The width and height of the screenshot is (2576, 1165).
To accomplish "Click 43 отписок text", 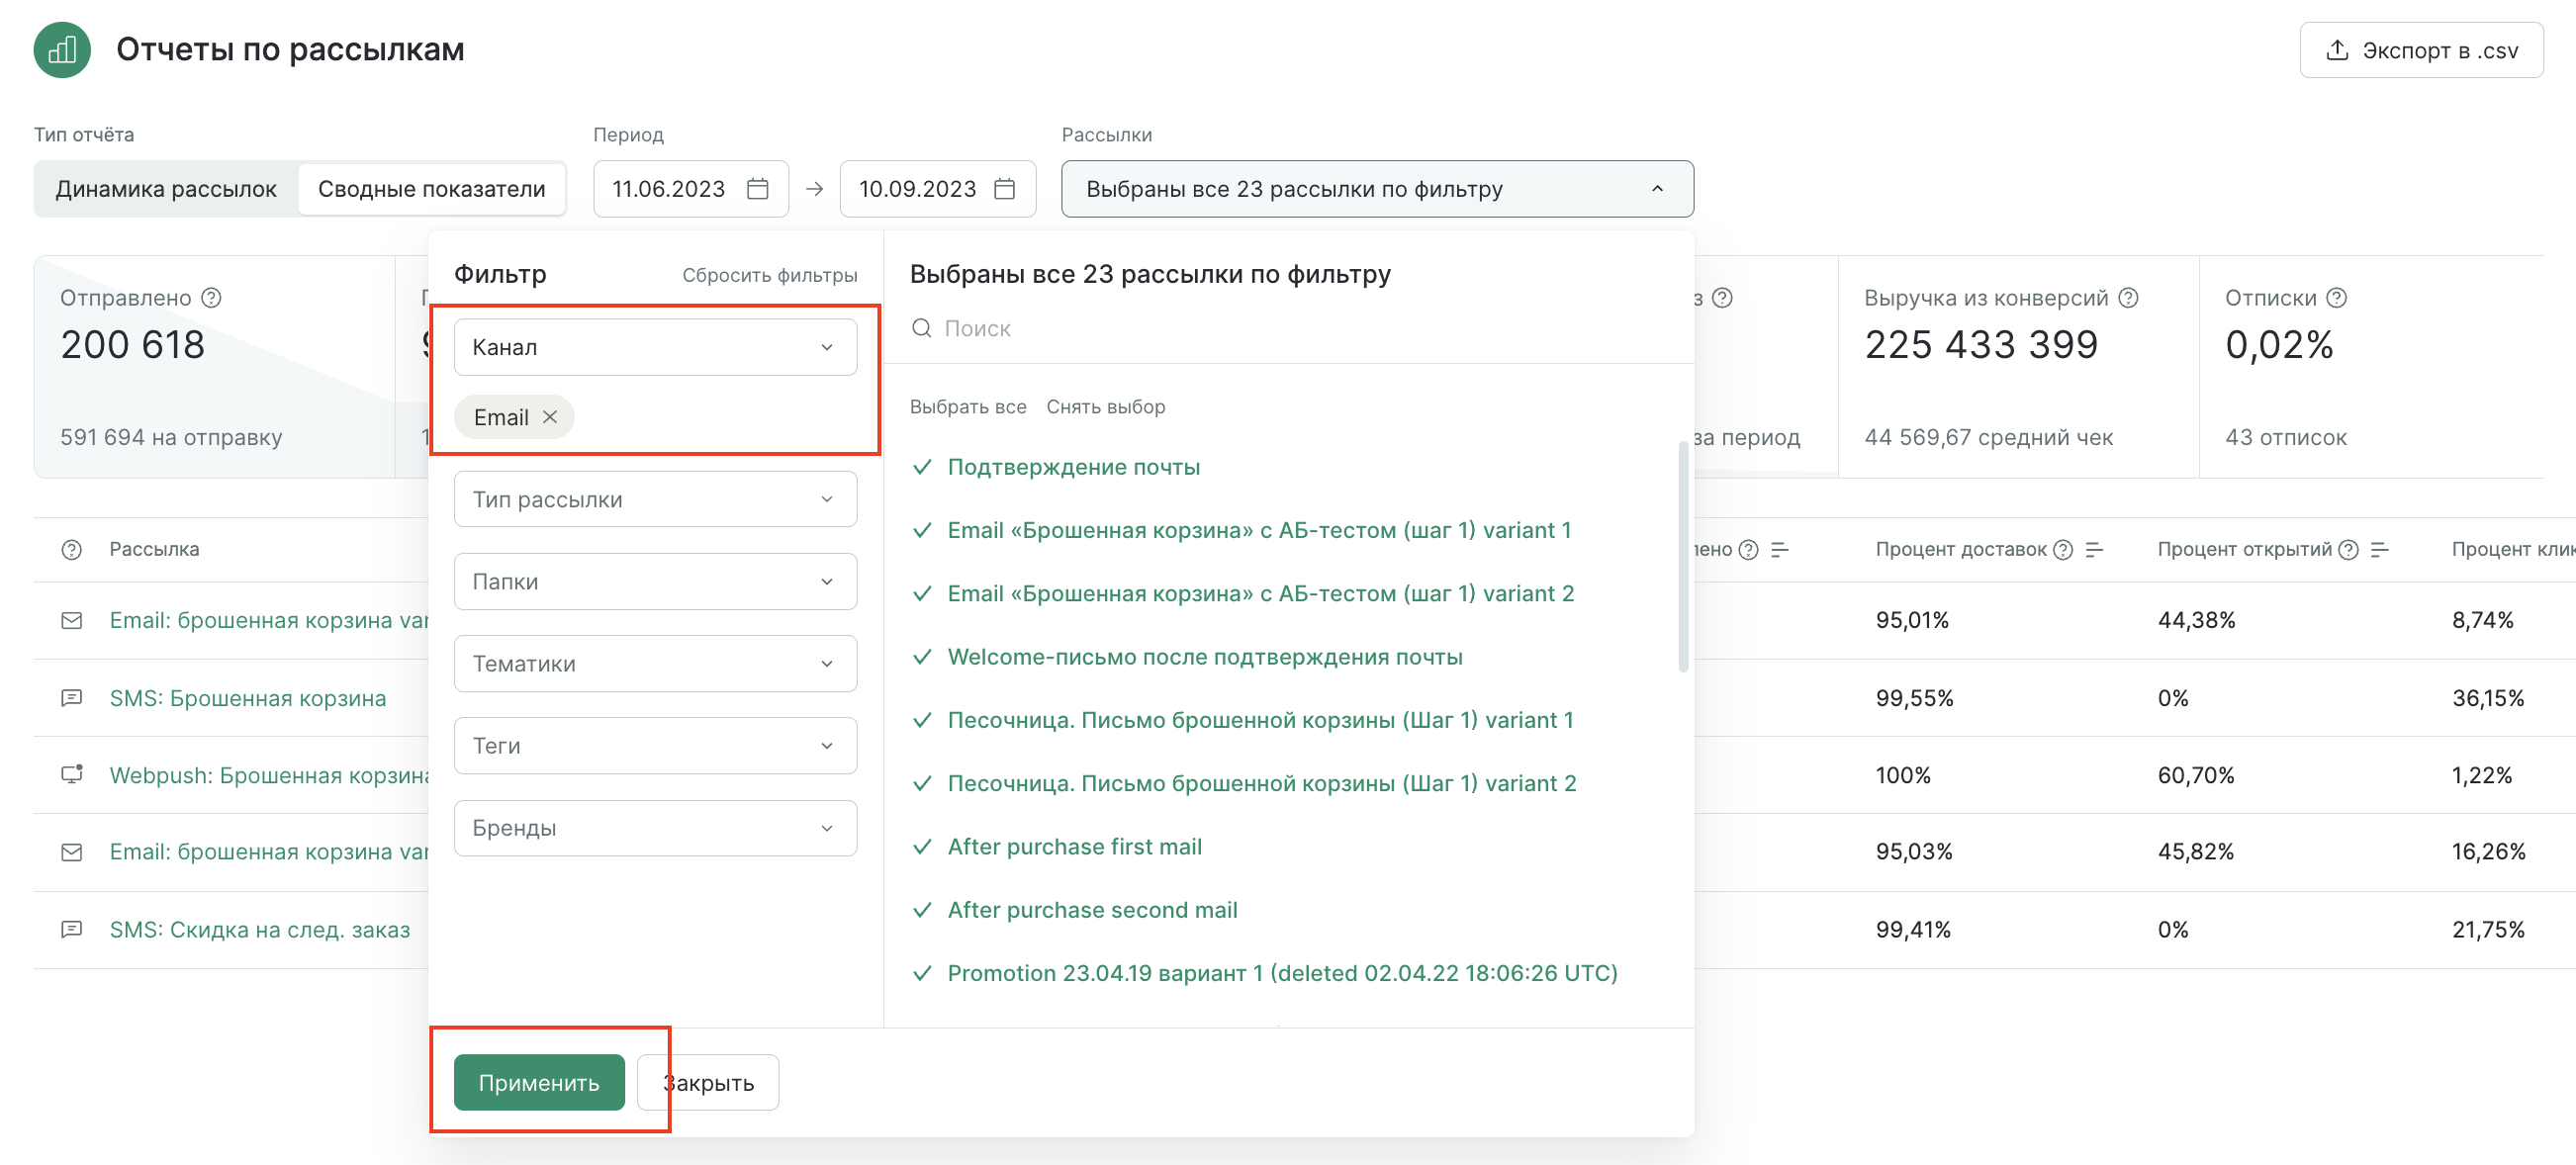I will click(x=2286, y=437).
